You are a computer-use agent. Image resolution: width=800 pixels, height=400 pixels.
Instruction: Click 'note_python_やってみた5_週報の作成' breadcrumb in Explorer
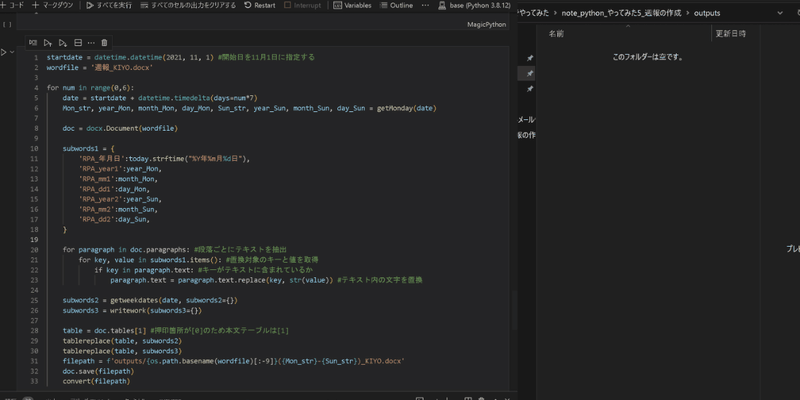(621, 13)
